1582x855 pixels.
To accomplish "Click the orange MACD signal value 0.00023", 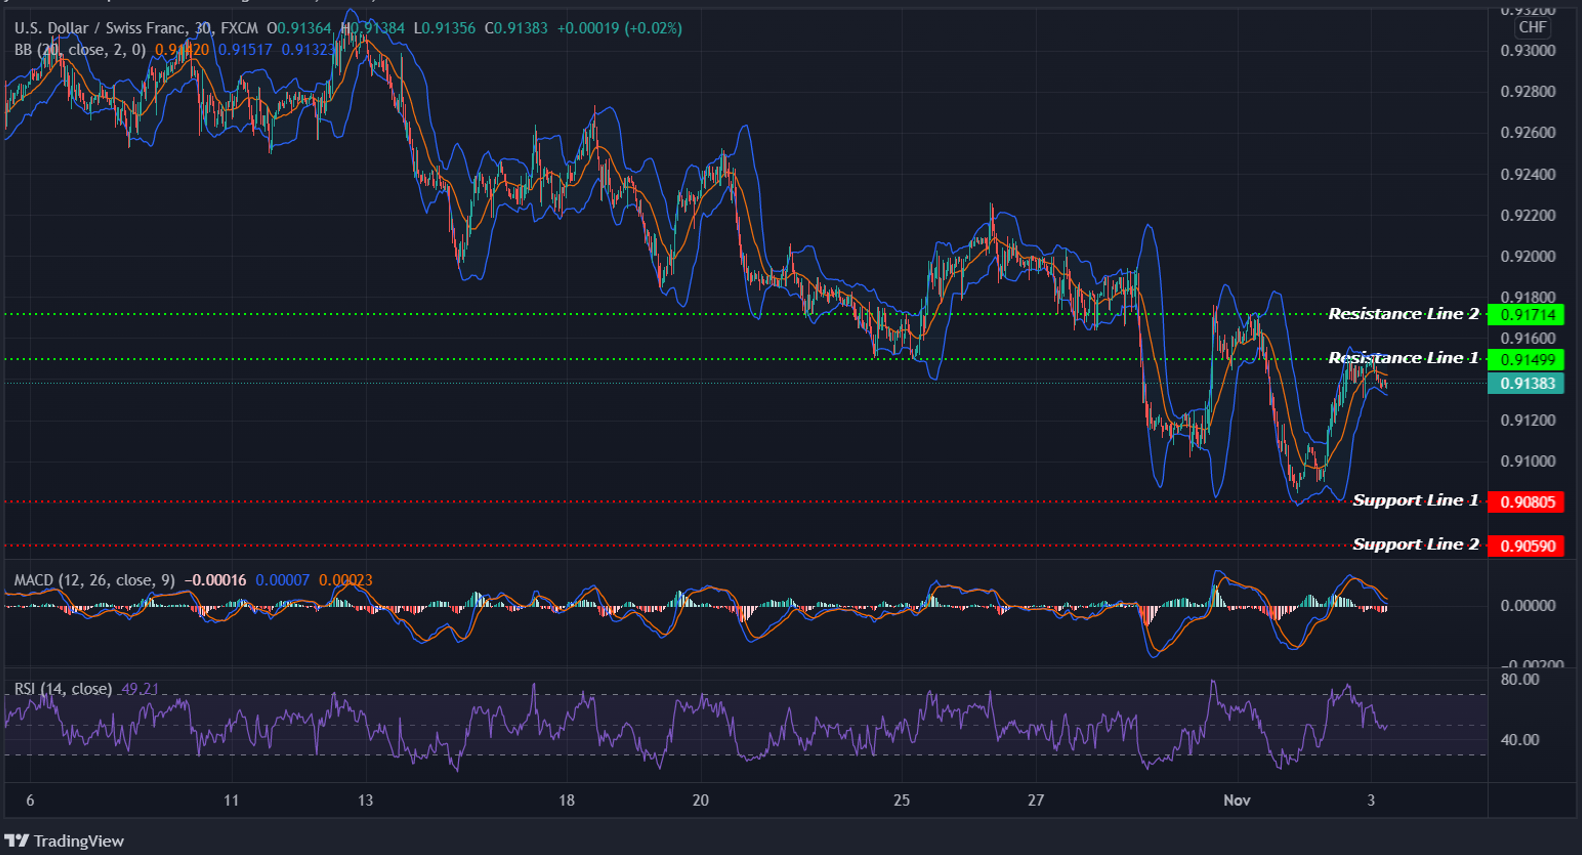I will point(346,580).
